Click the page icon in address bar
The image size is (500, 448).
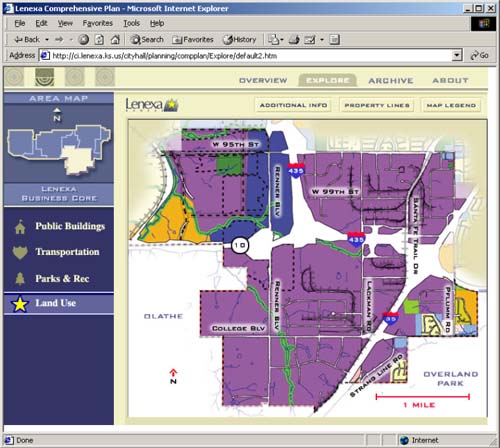pyautogui.click(x=45, y=55)
